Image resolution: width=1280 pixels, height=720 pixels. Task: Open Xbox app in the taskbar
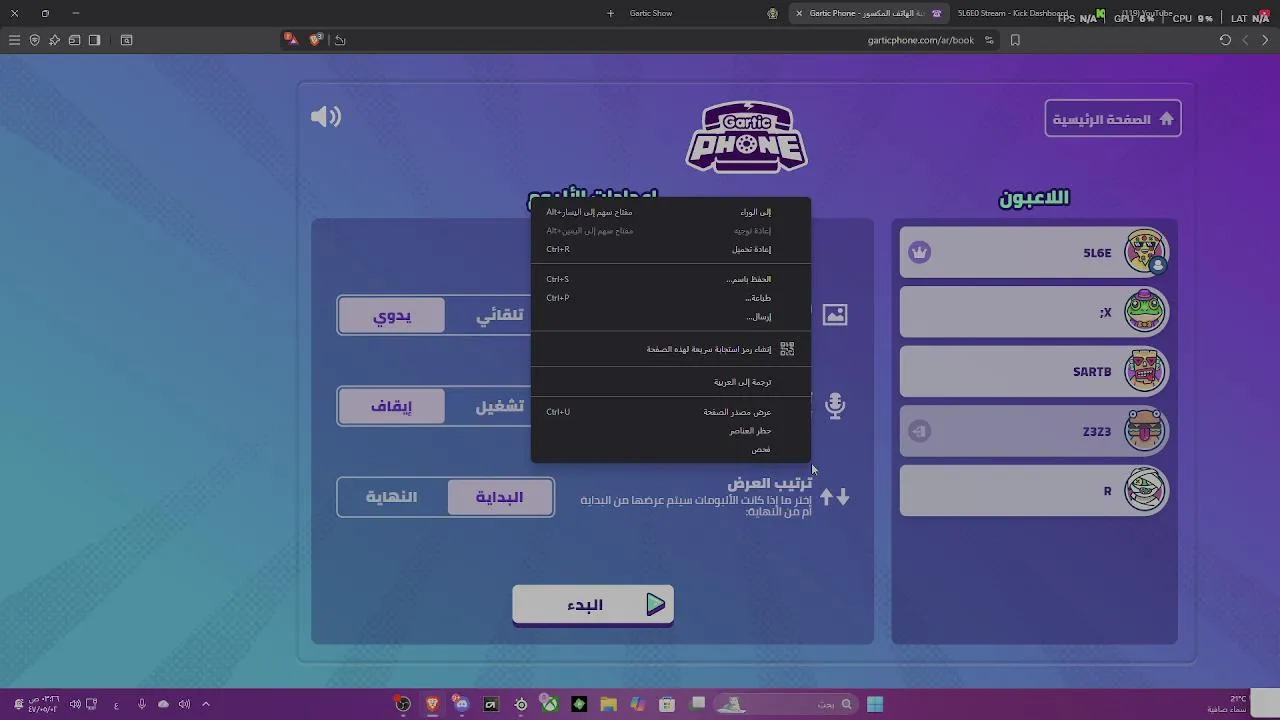pyautogui.click(x=550, y=704)
